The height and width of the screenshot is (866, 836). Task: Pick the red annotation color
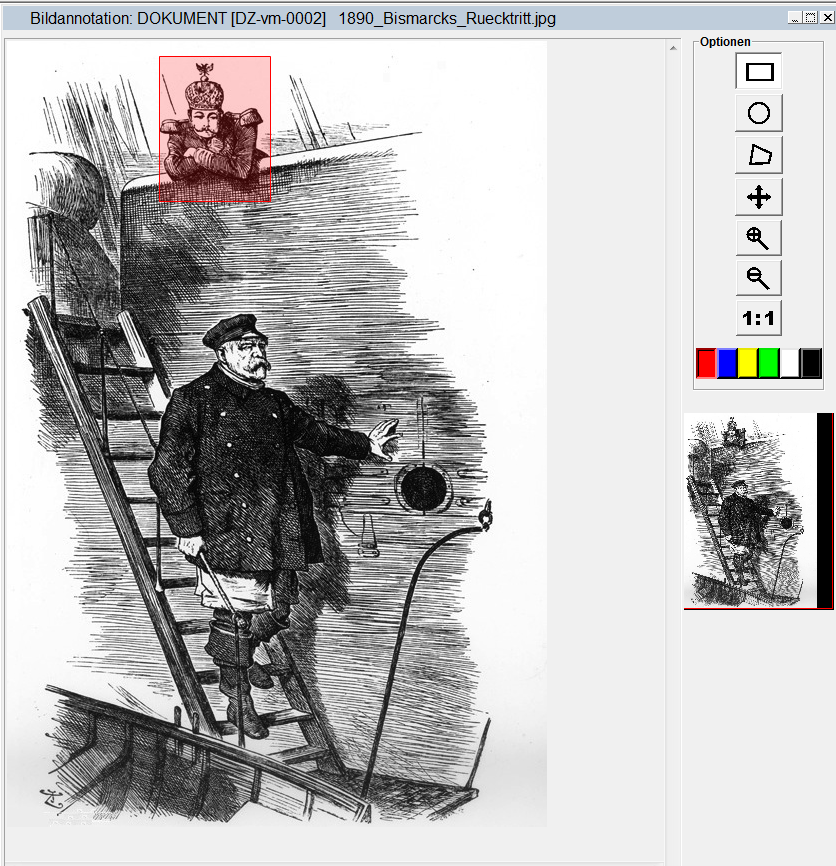pyautogui.click(x=706, y=363)
